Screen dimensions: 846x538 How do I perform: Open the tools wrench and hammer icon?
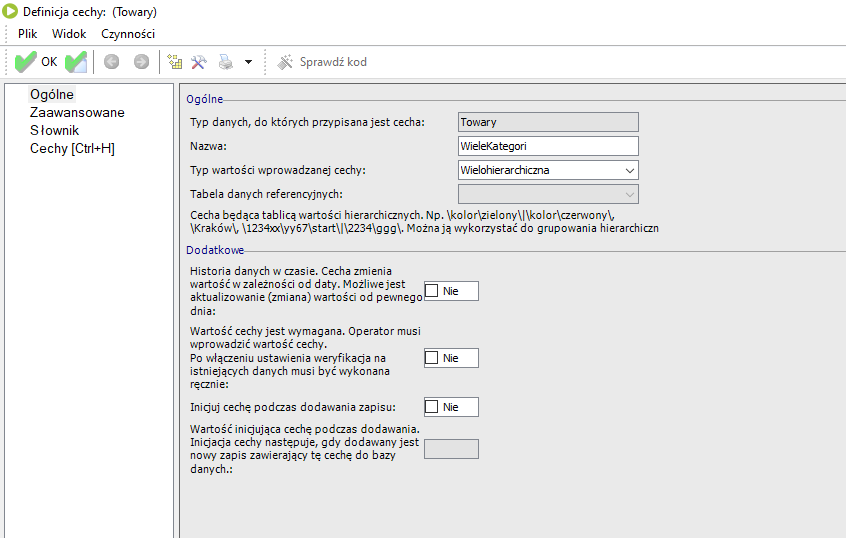point(199,62)
